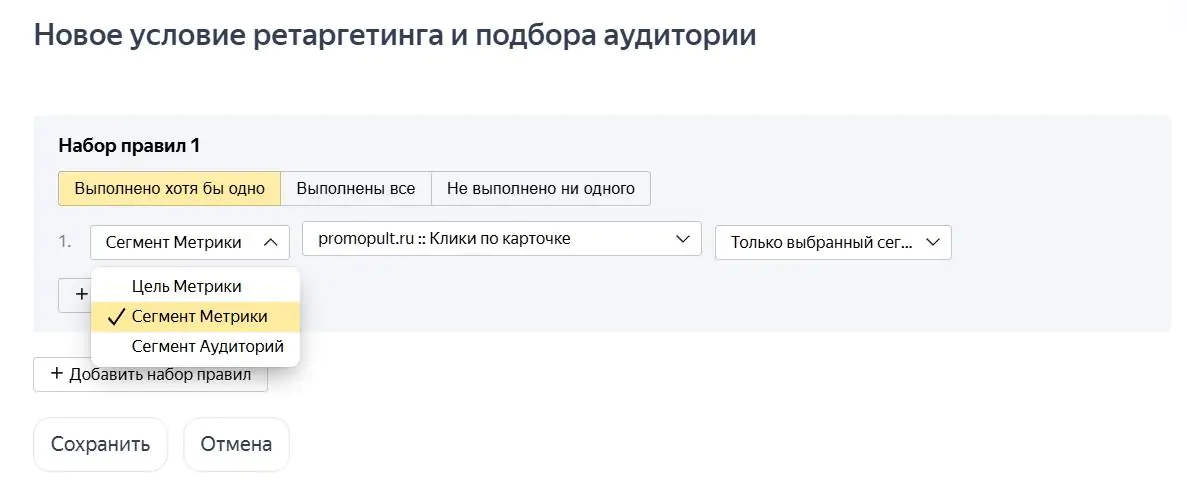Click the chevron next to "Только выбранный сег..."

[933, 242]
